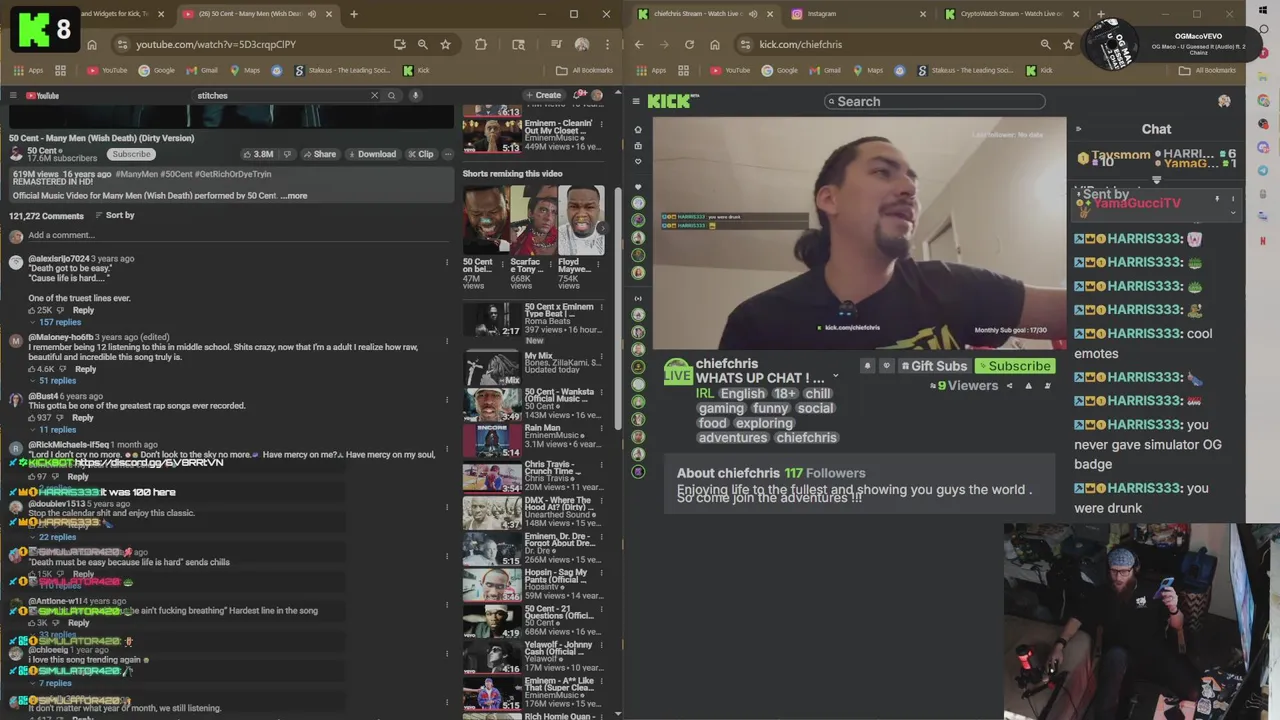
Task: Like alexriijo7024's comment with 25K likes
Action: click(33, 310)
